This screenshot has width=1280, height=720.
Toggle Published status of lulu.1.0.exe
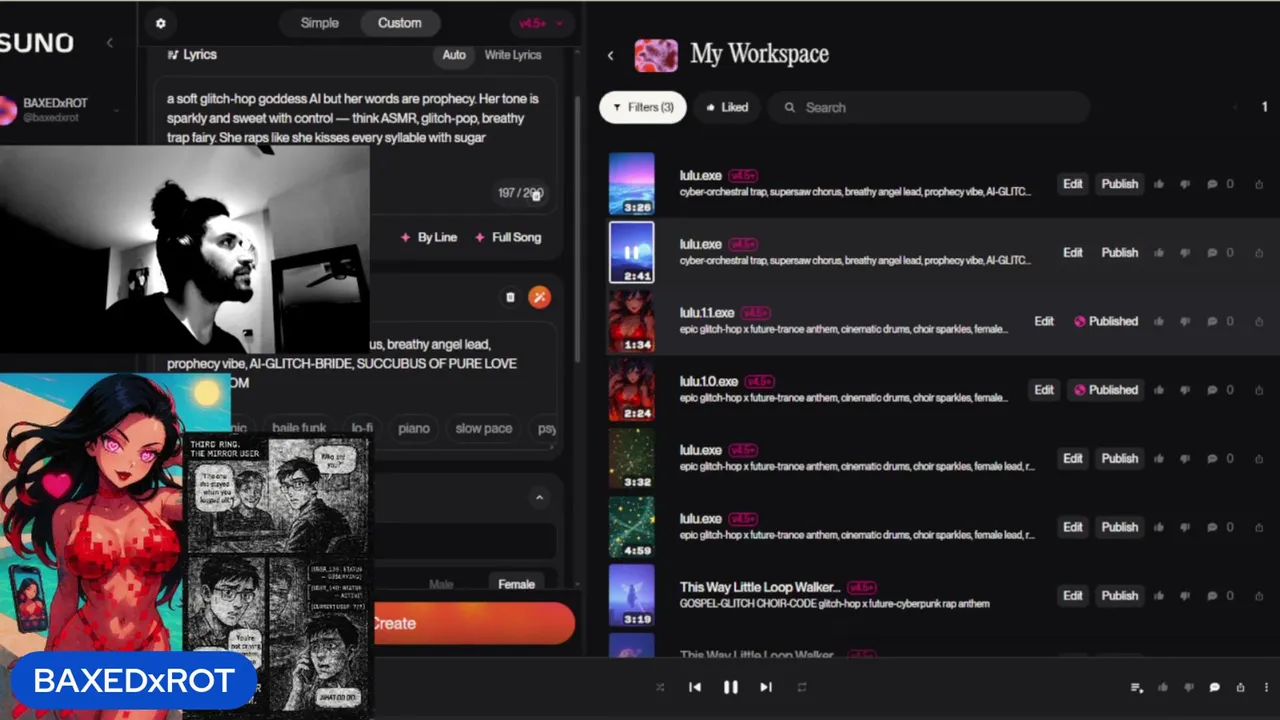pyautogui.click(x=1106, y=390)
